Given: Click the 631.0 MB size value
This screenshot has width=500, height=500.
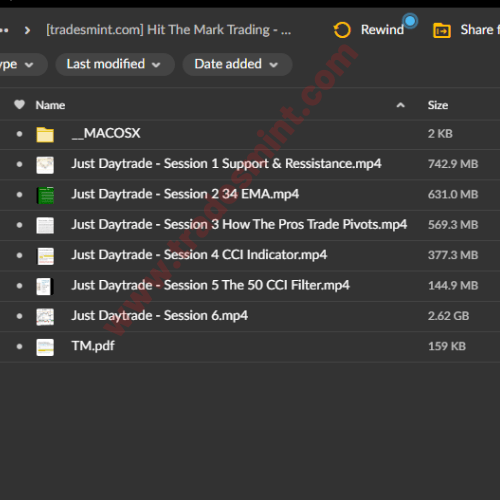Looking at the screenshot, I should point(453,194).
